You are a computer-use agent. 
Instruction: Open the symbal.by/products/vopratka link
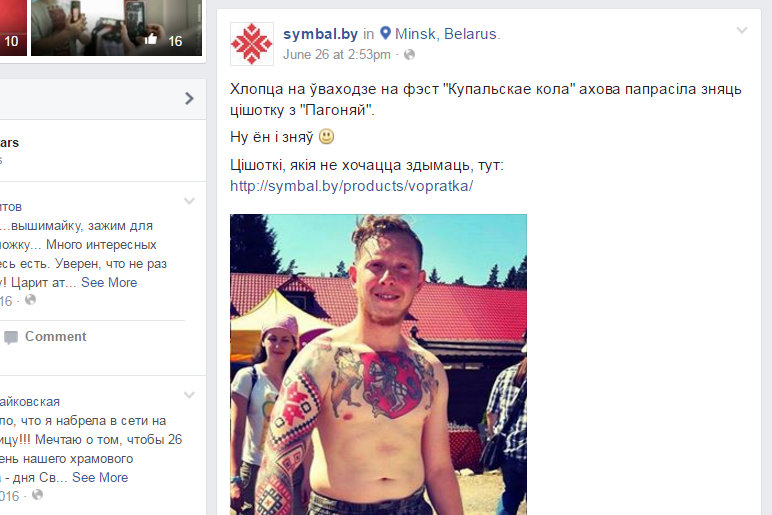(352, 186)
